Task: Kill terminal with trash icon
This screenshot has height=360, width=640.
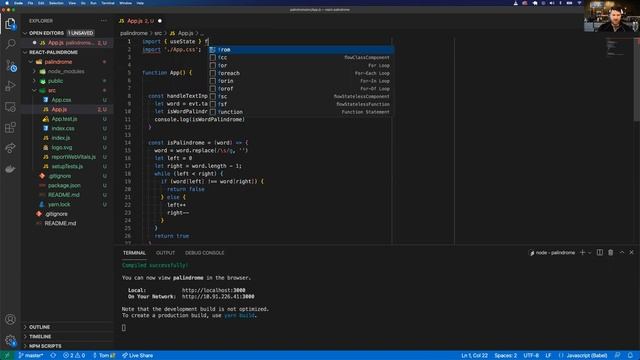Action: click(x=611, y=253)
